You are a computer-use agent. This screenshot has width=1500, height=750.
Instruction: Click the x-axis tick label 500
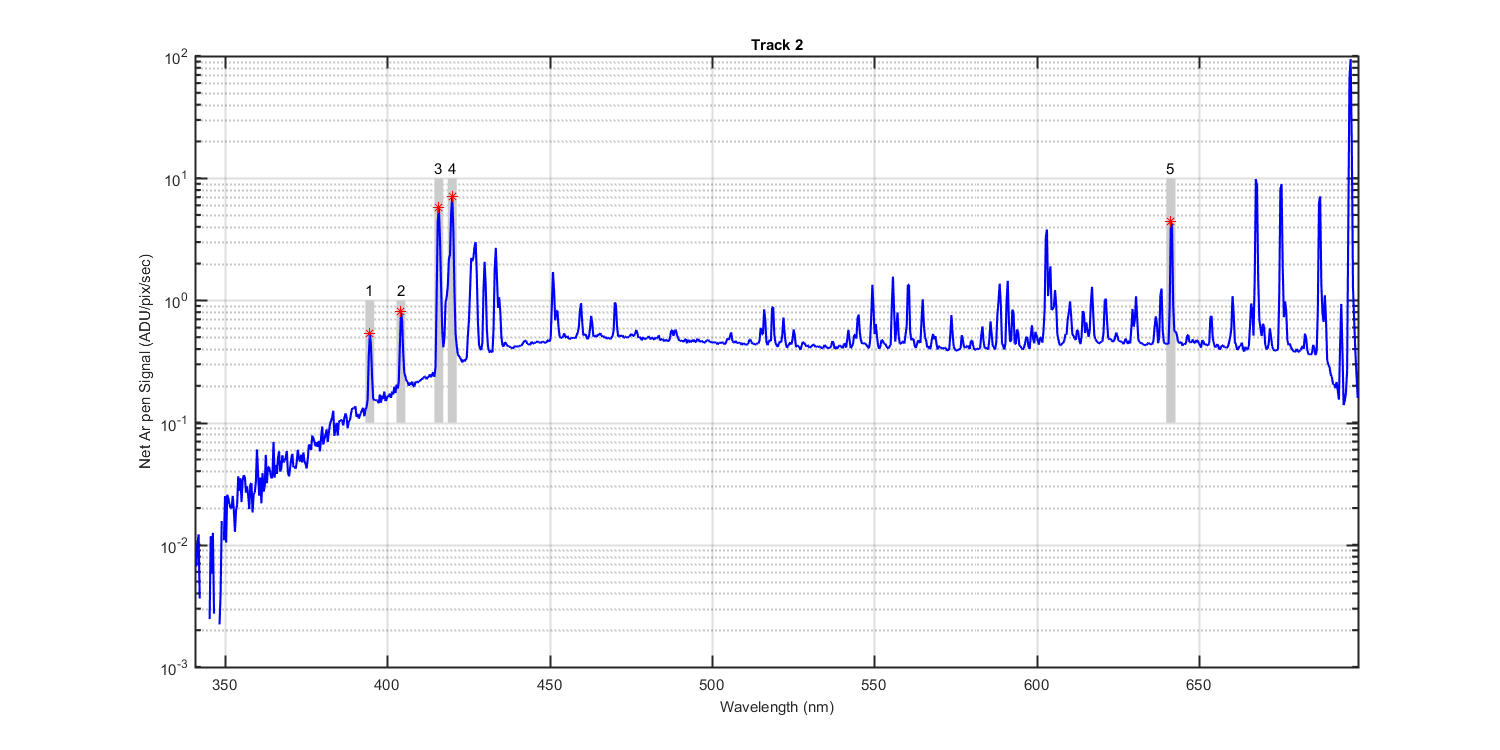pos(712,685)
